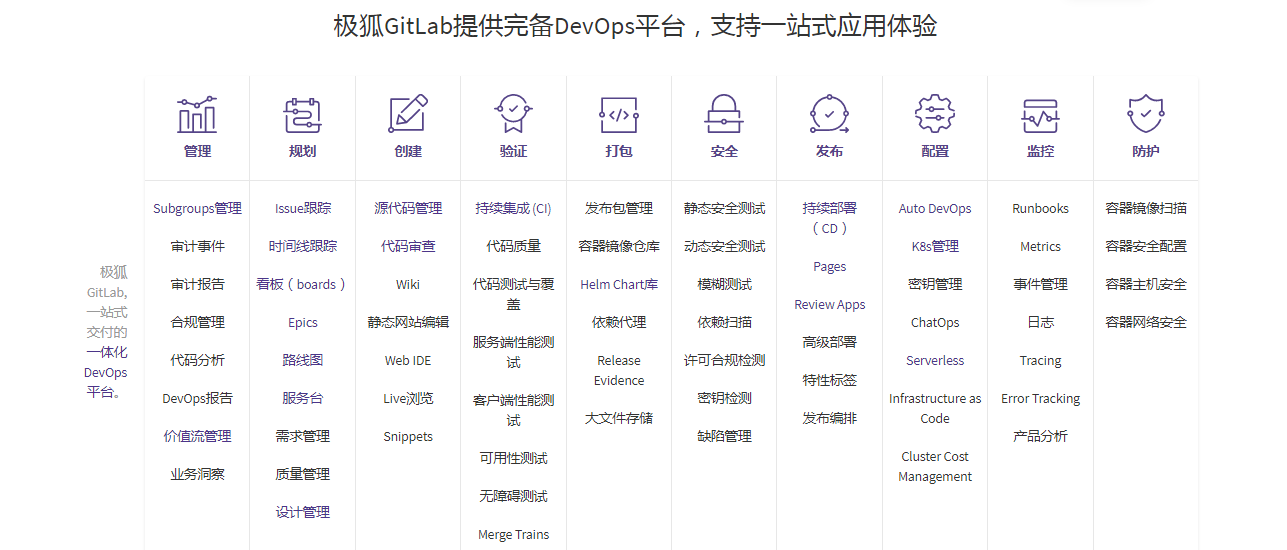Click the 验证 badge checkmark icon
Viewport: 1287px width, 550px height.
coord(513,115)
